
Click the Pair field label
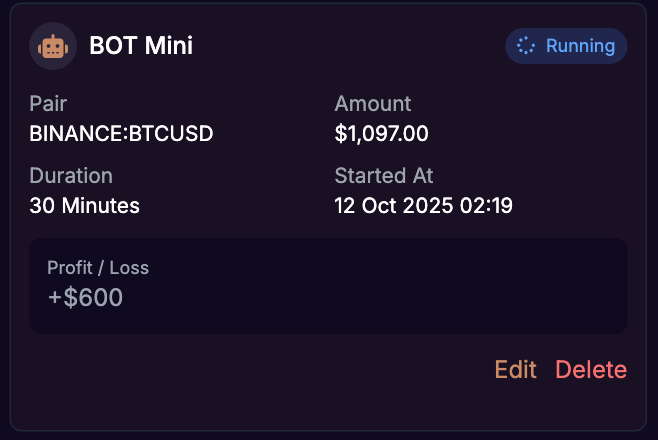click(x=48, y=104)
